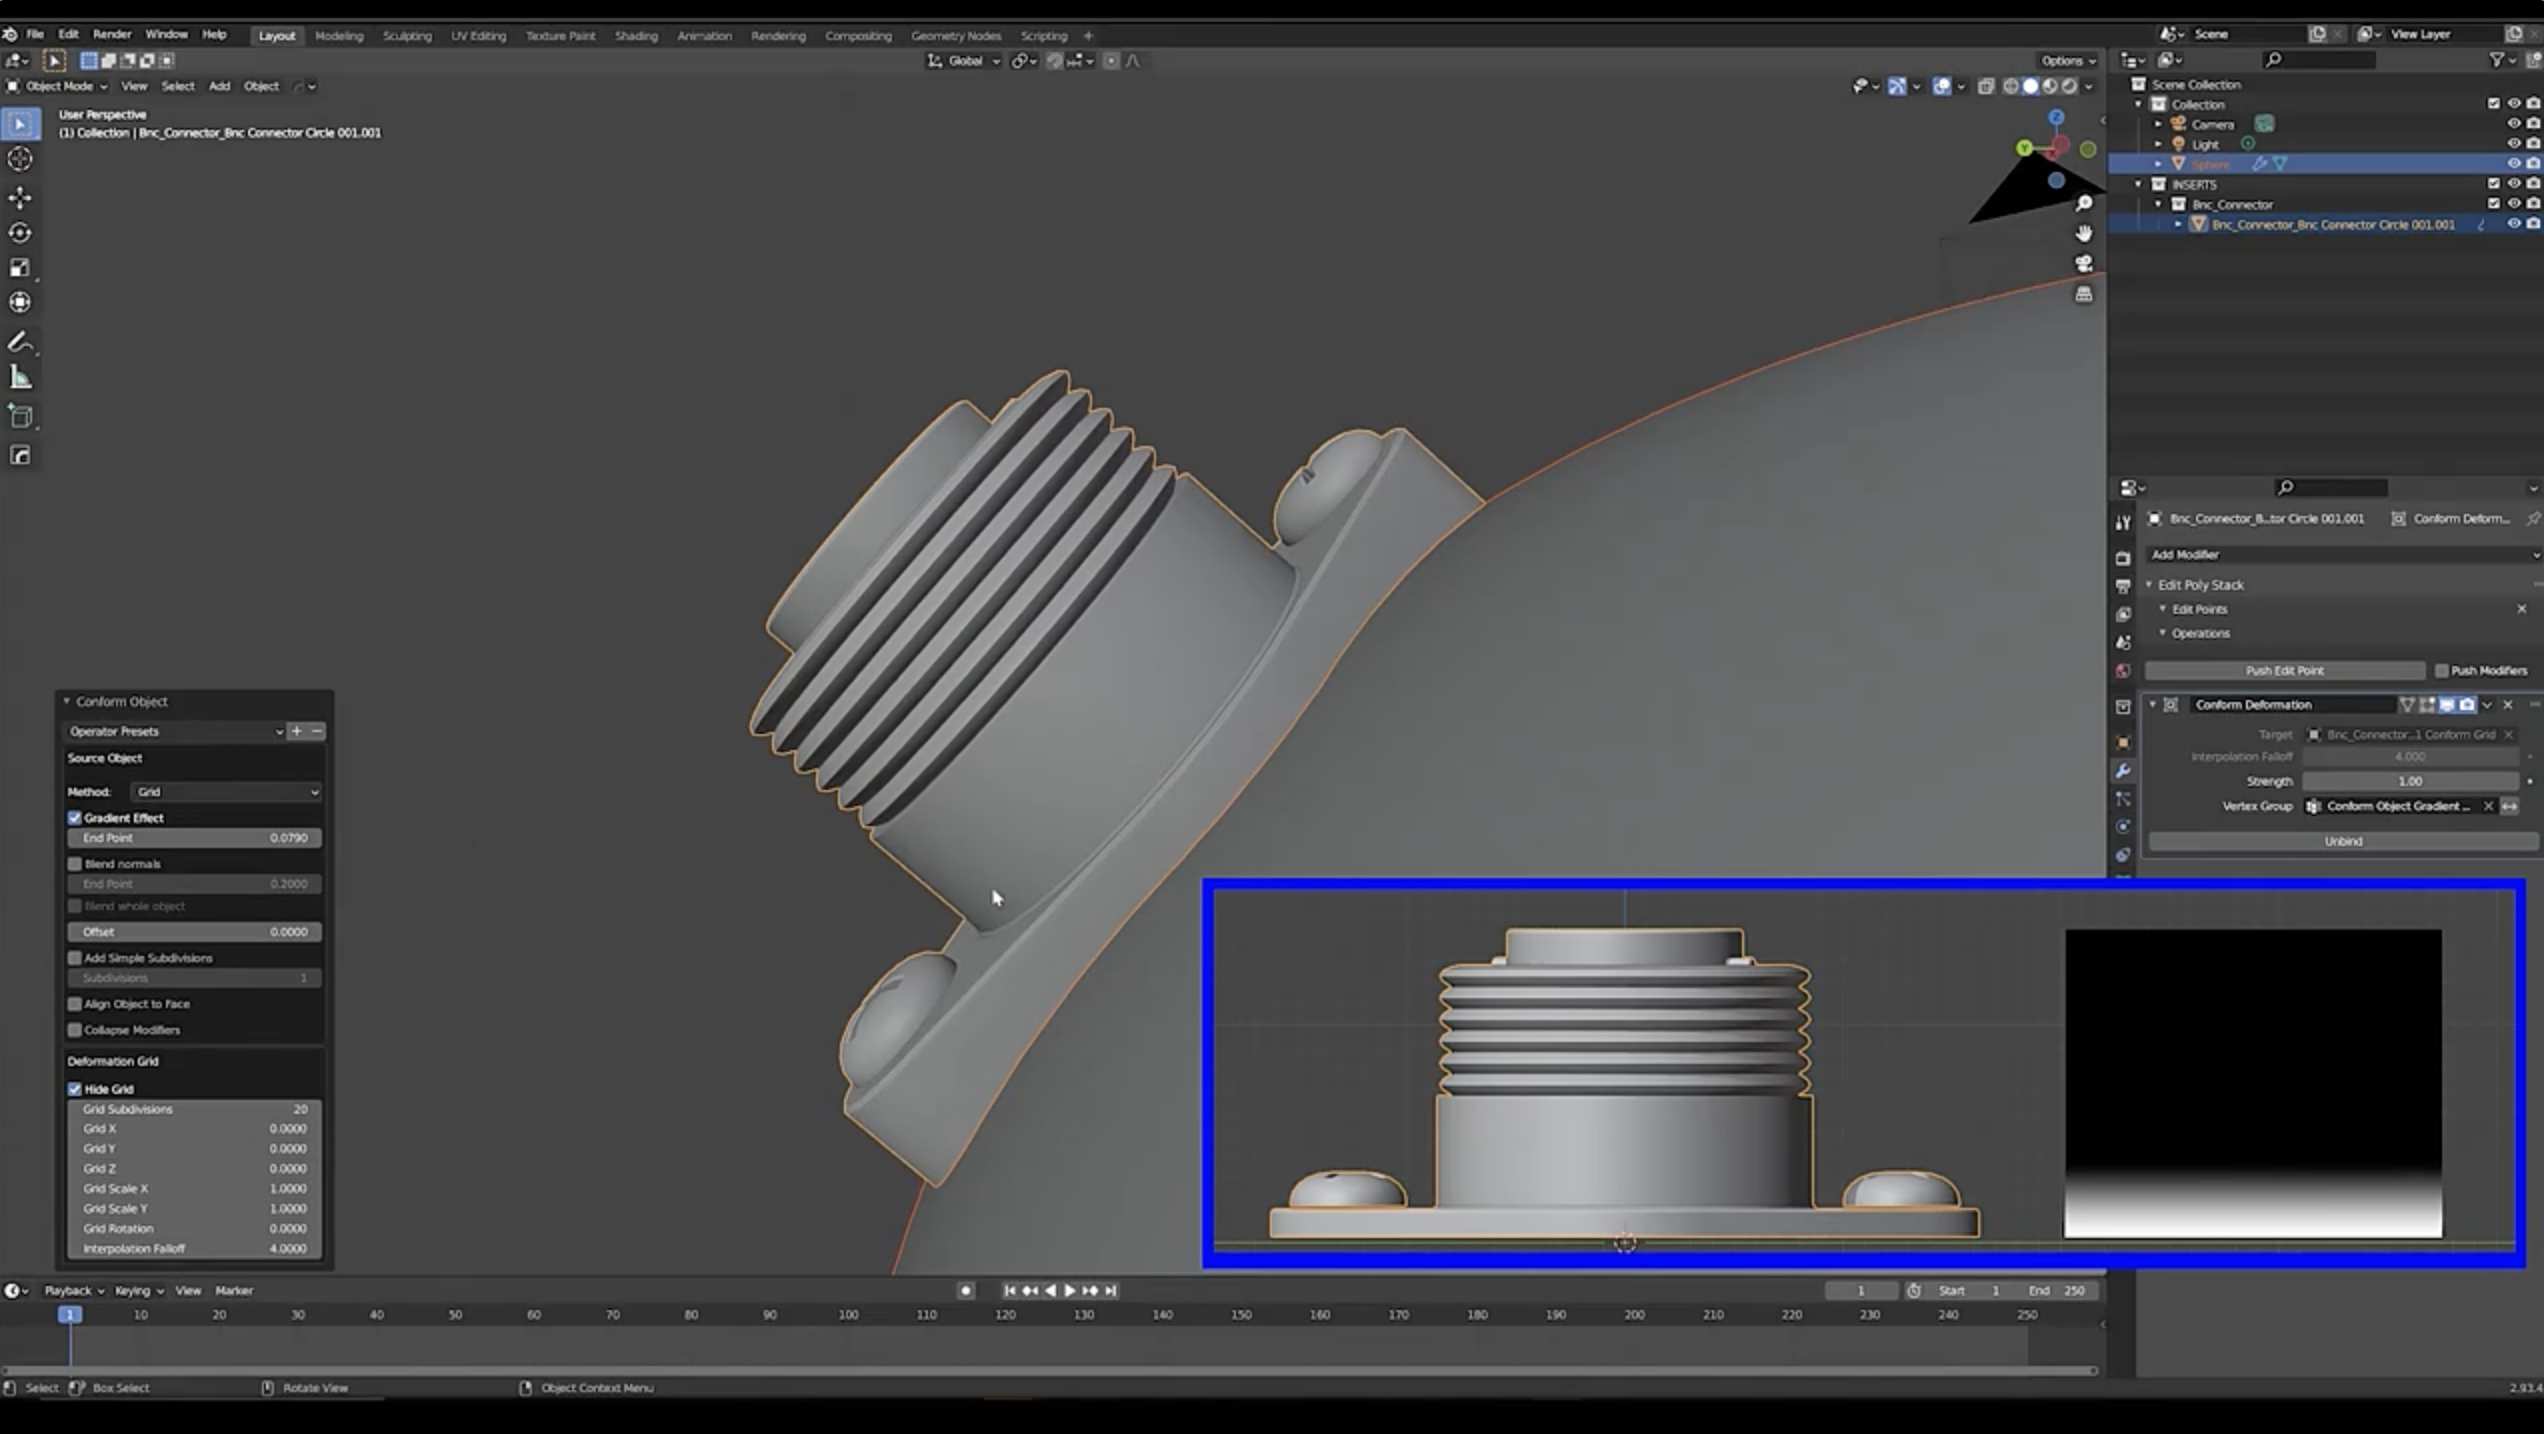
Task: Expand the Add Modifier dropdown
Action: (2340, 555)
